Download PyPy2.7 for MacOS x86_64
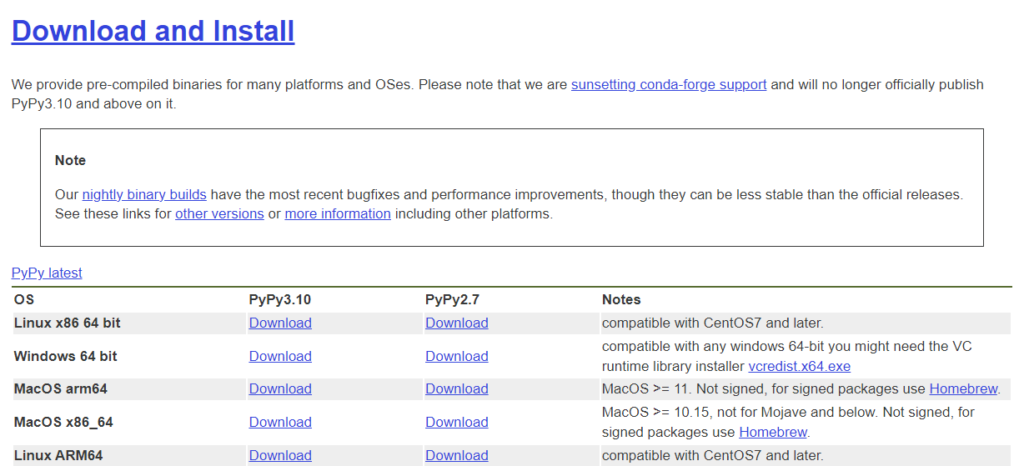Screen dimensions: 1024x466 point(456,422)
